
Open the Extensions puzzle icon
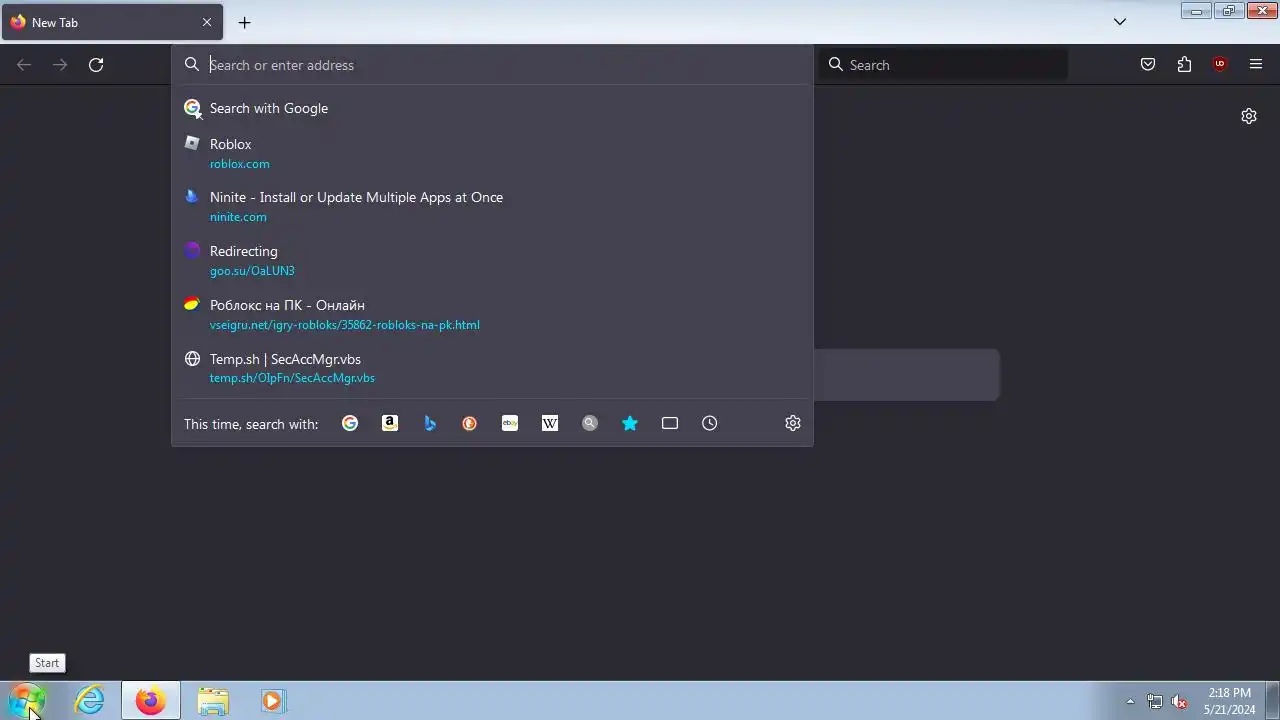1184,65
